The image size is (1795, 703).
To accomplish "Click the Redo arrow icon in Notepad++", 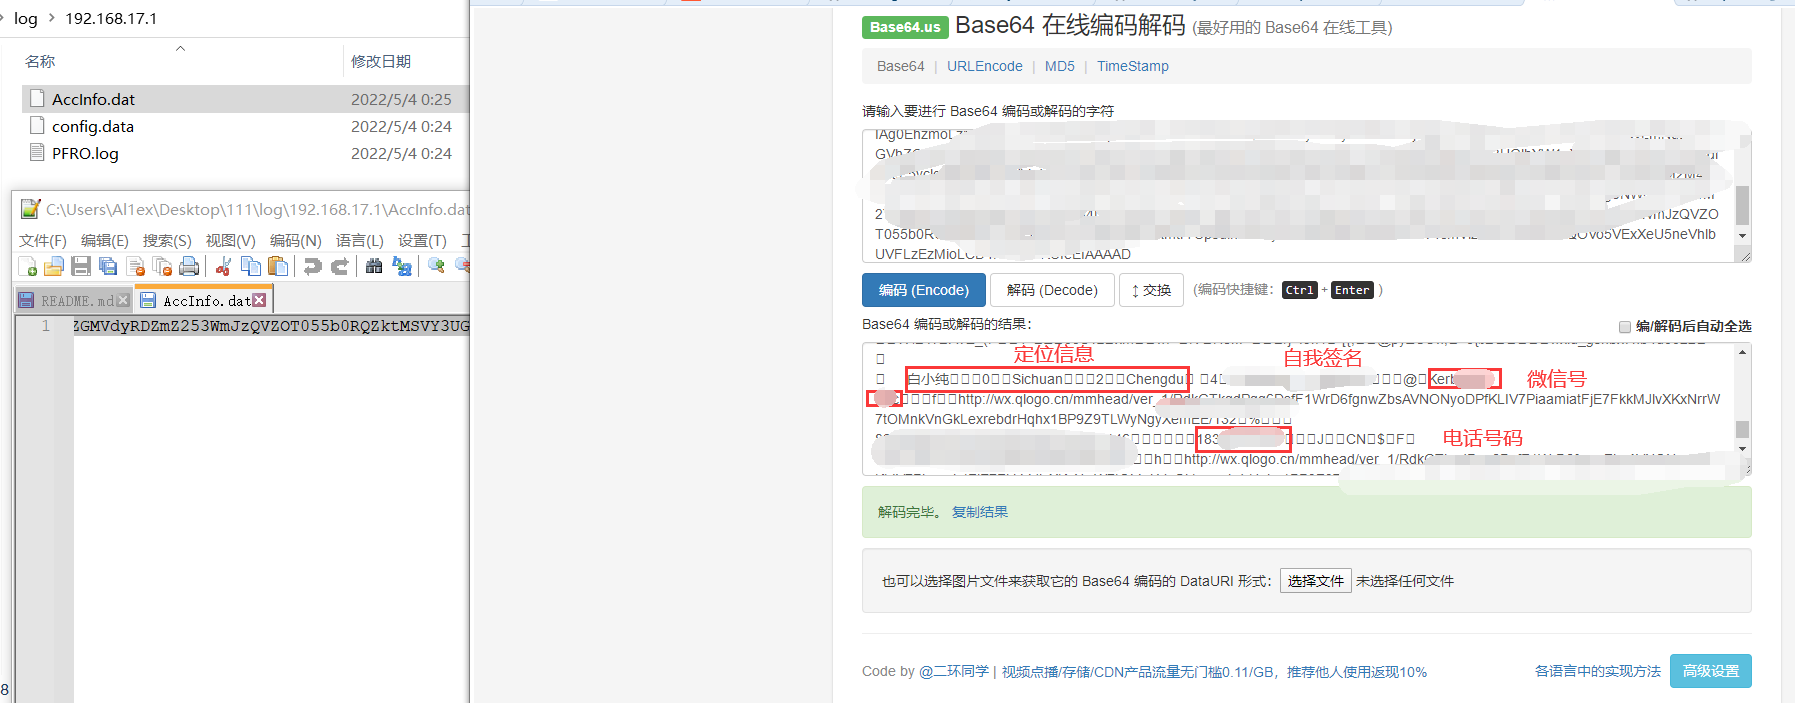I will pyautogui.click(x=339, y=266).
